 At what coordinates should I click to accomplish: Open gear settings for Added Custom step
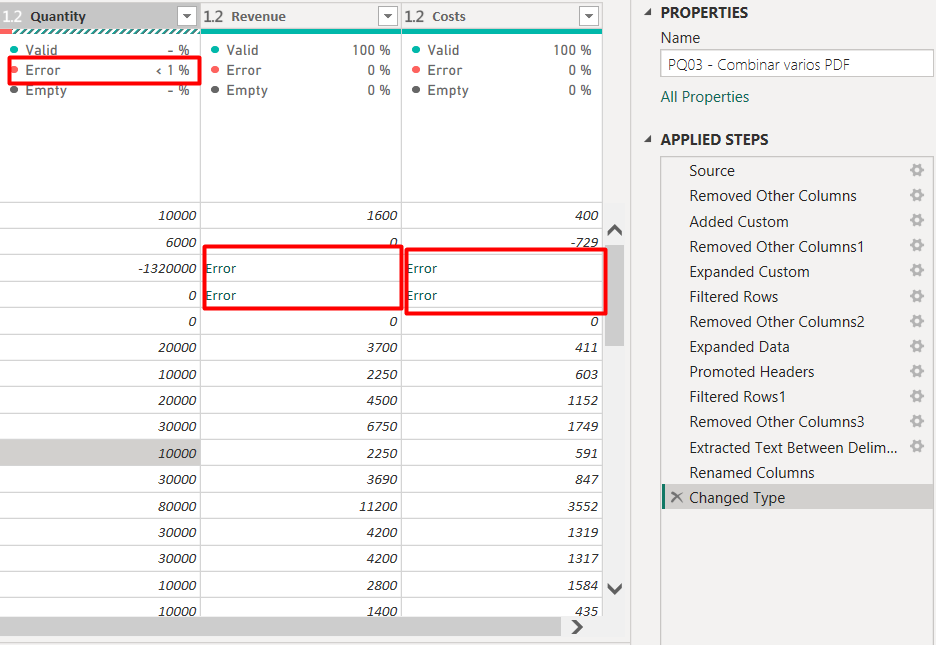pyautogui.click(x=916, y=221)
